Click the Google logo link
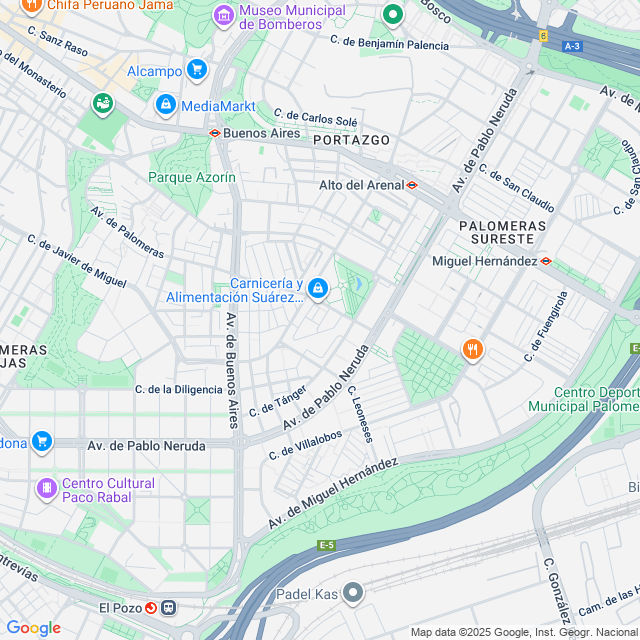 [34, 628]
